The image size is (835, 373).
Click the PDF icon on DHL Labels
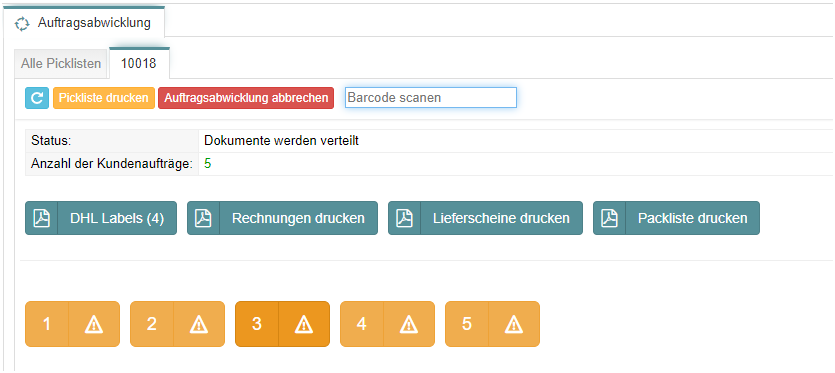coord(42,218)
